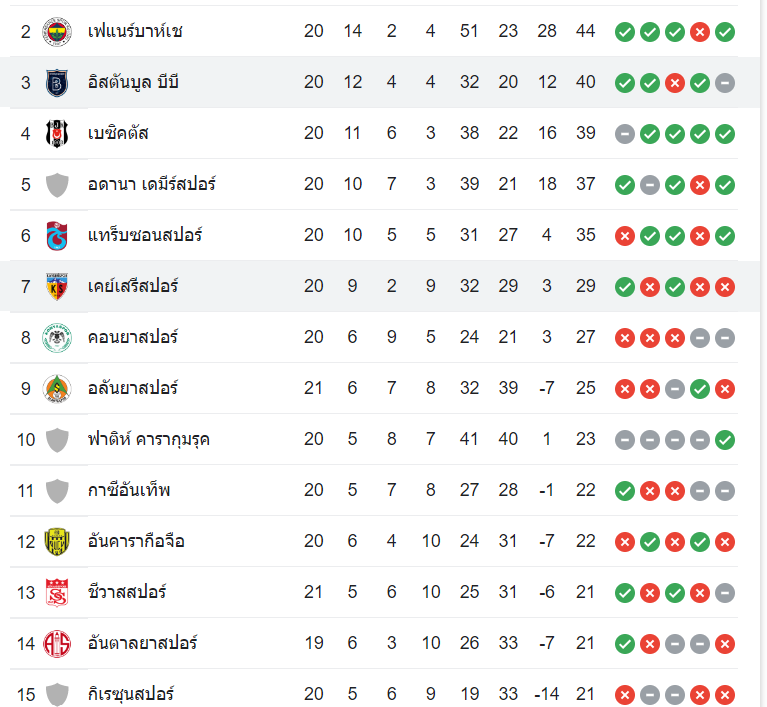767x707 pixels.
Task: Open the แทร็บซอนสปอร์ team page
Action: point(145,235)
